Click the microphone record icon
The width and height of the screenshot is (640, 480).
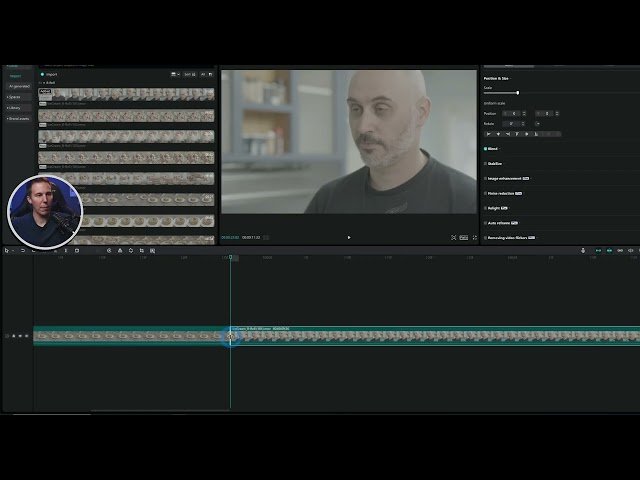click(583, 251)
